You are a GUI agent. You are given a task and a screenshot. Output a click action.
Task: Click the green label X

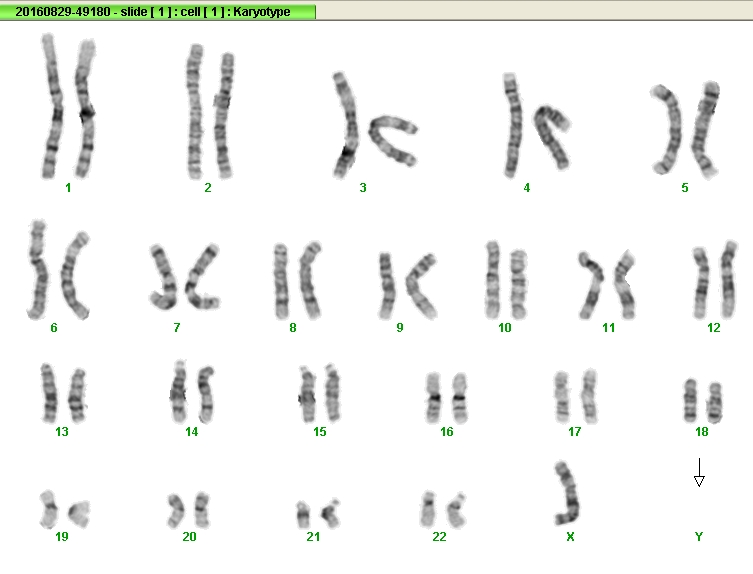[571, 537]
